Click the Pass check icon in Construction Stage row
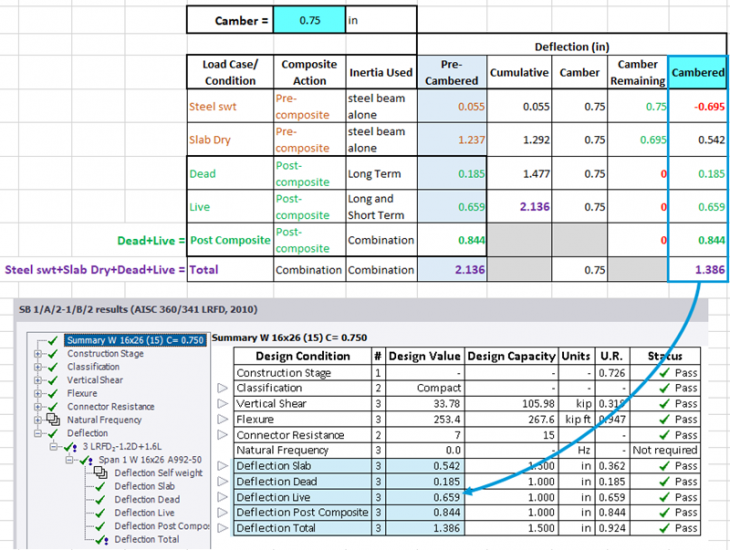The width and height of the screenshot is (730, 550). point(664,373)
